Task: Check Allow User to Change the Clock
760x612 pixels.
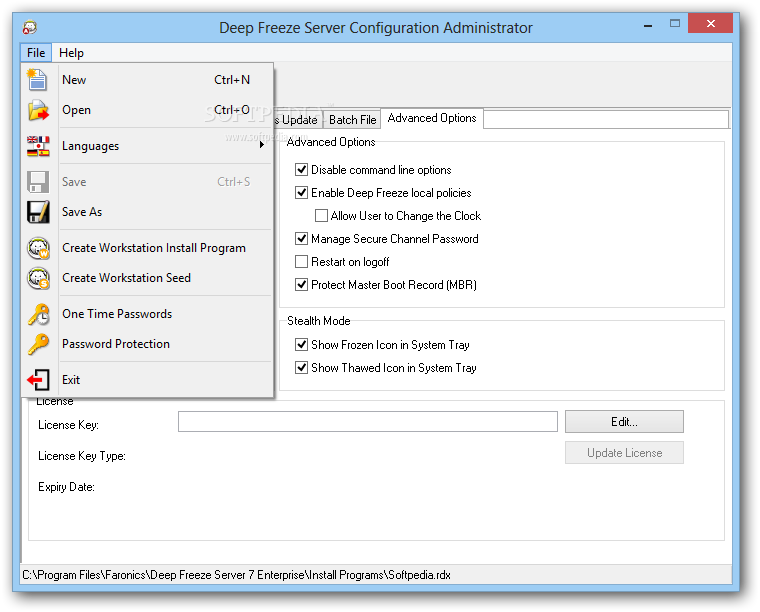Action: click(321, 216)
